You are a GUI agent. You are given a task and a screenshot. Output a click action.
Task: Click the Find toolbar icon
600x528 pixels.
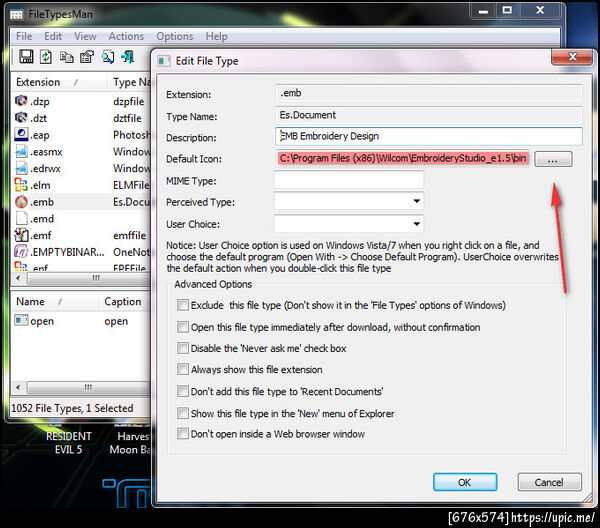108,57
